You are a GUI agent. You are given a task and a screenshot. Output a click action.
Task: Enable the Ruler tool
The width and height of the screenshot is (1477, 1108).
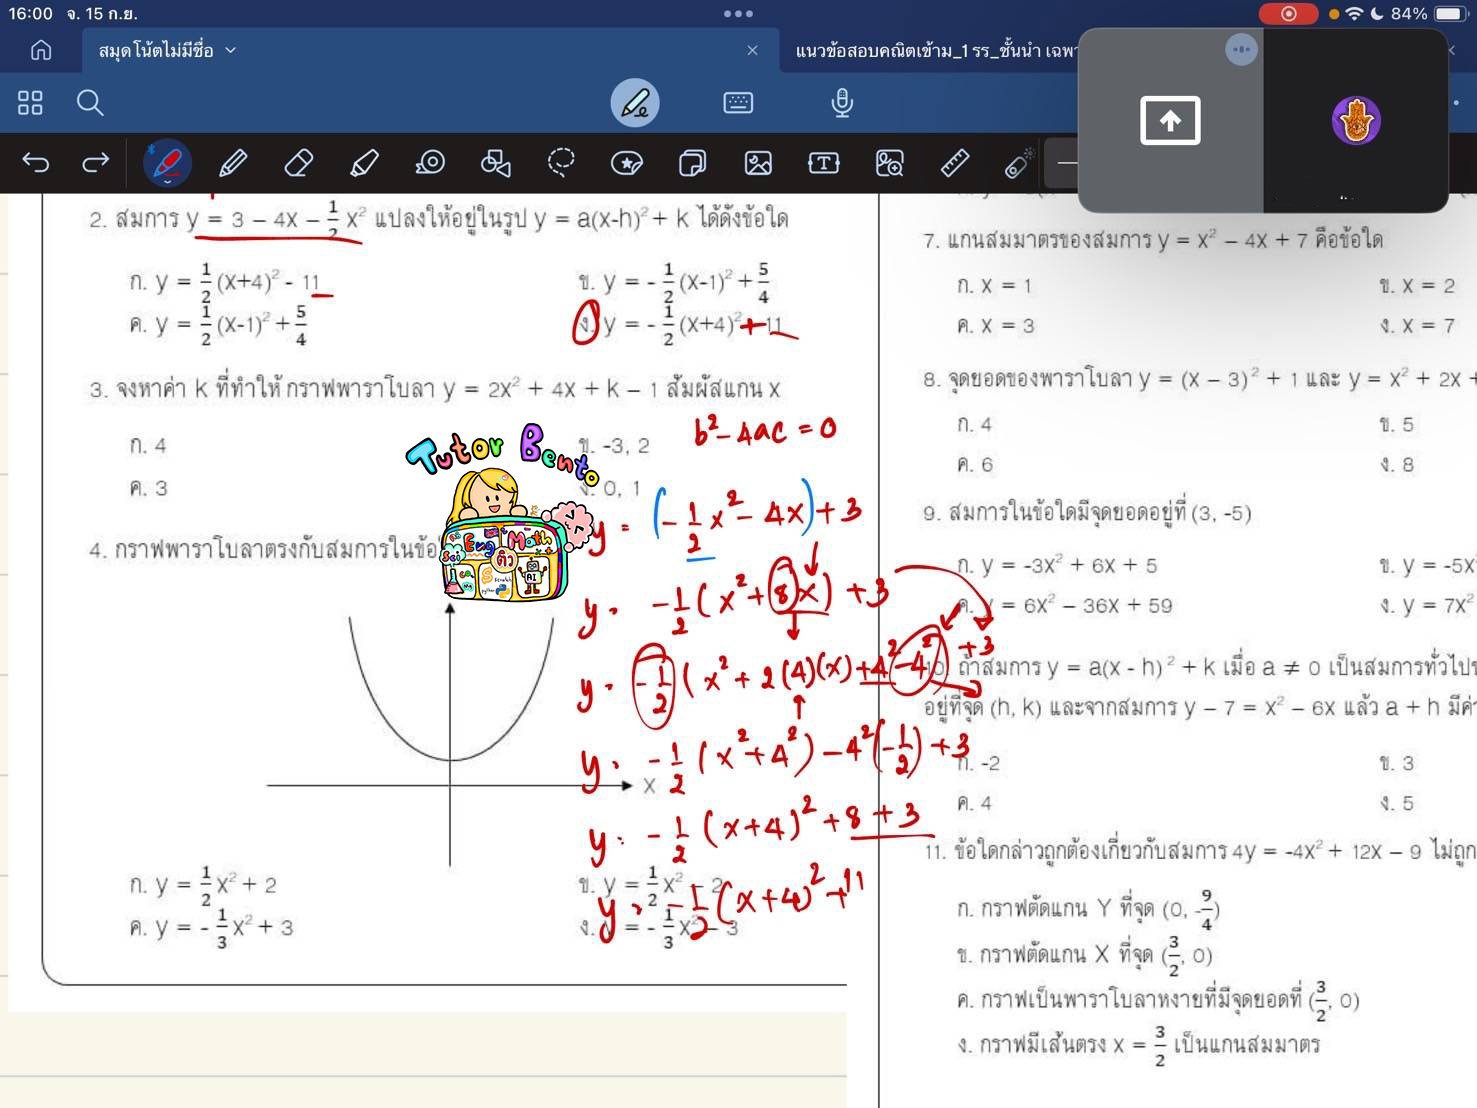954,162
